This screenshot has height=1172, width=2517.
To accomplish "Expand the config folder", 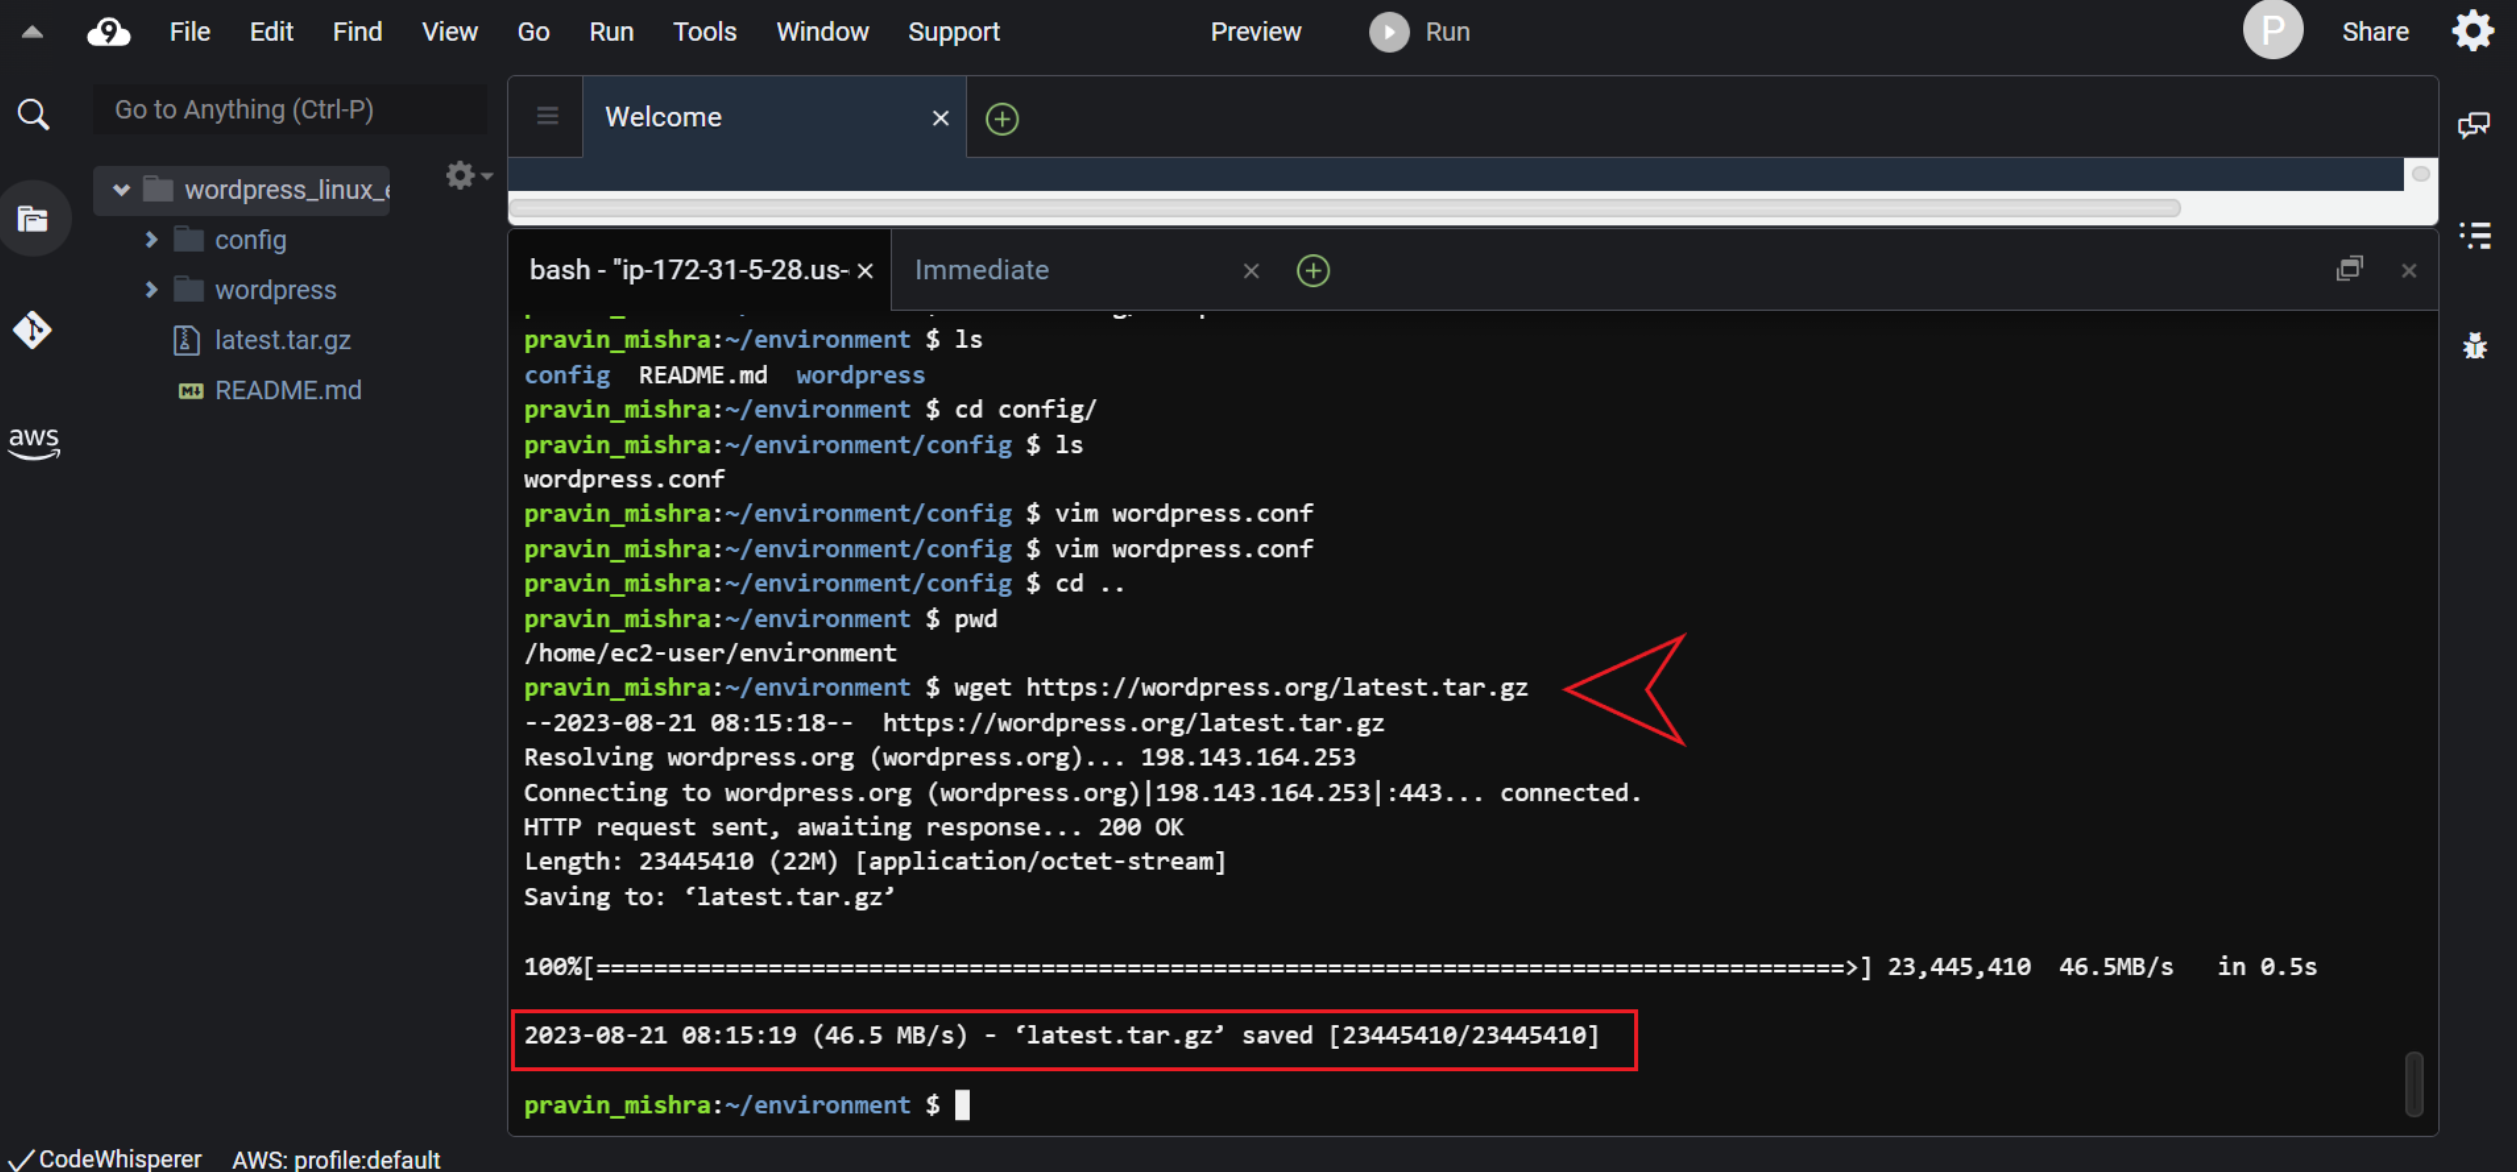I will point(151,239).
